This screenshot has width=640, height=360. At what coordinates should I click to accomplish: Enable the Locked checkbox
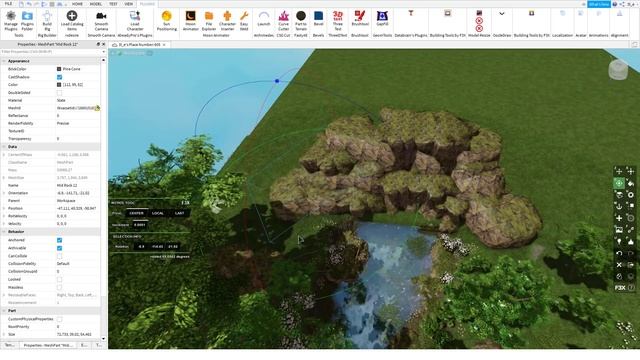[x=60, y=280]
